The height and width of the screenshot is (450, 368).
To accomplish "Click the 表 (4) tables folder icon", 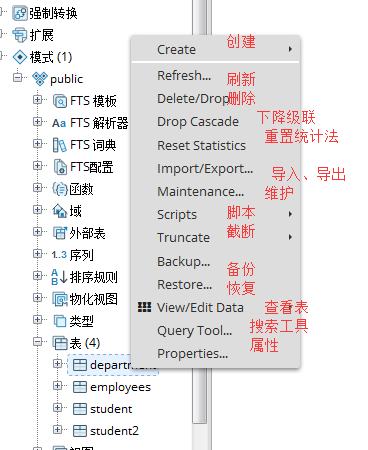I will pyautogui.click(x=60, y=343).
